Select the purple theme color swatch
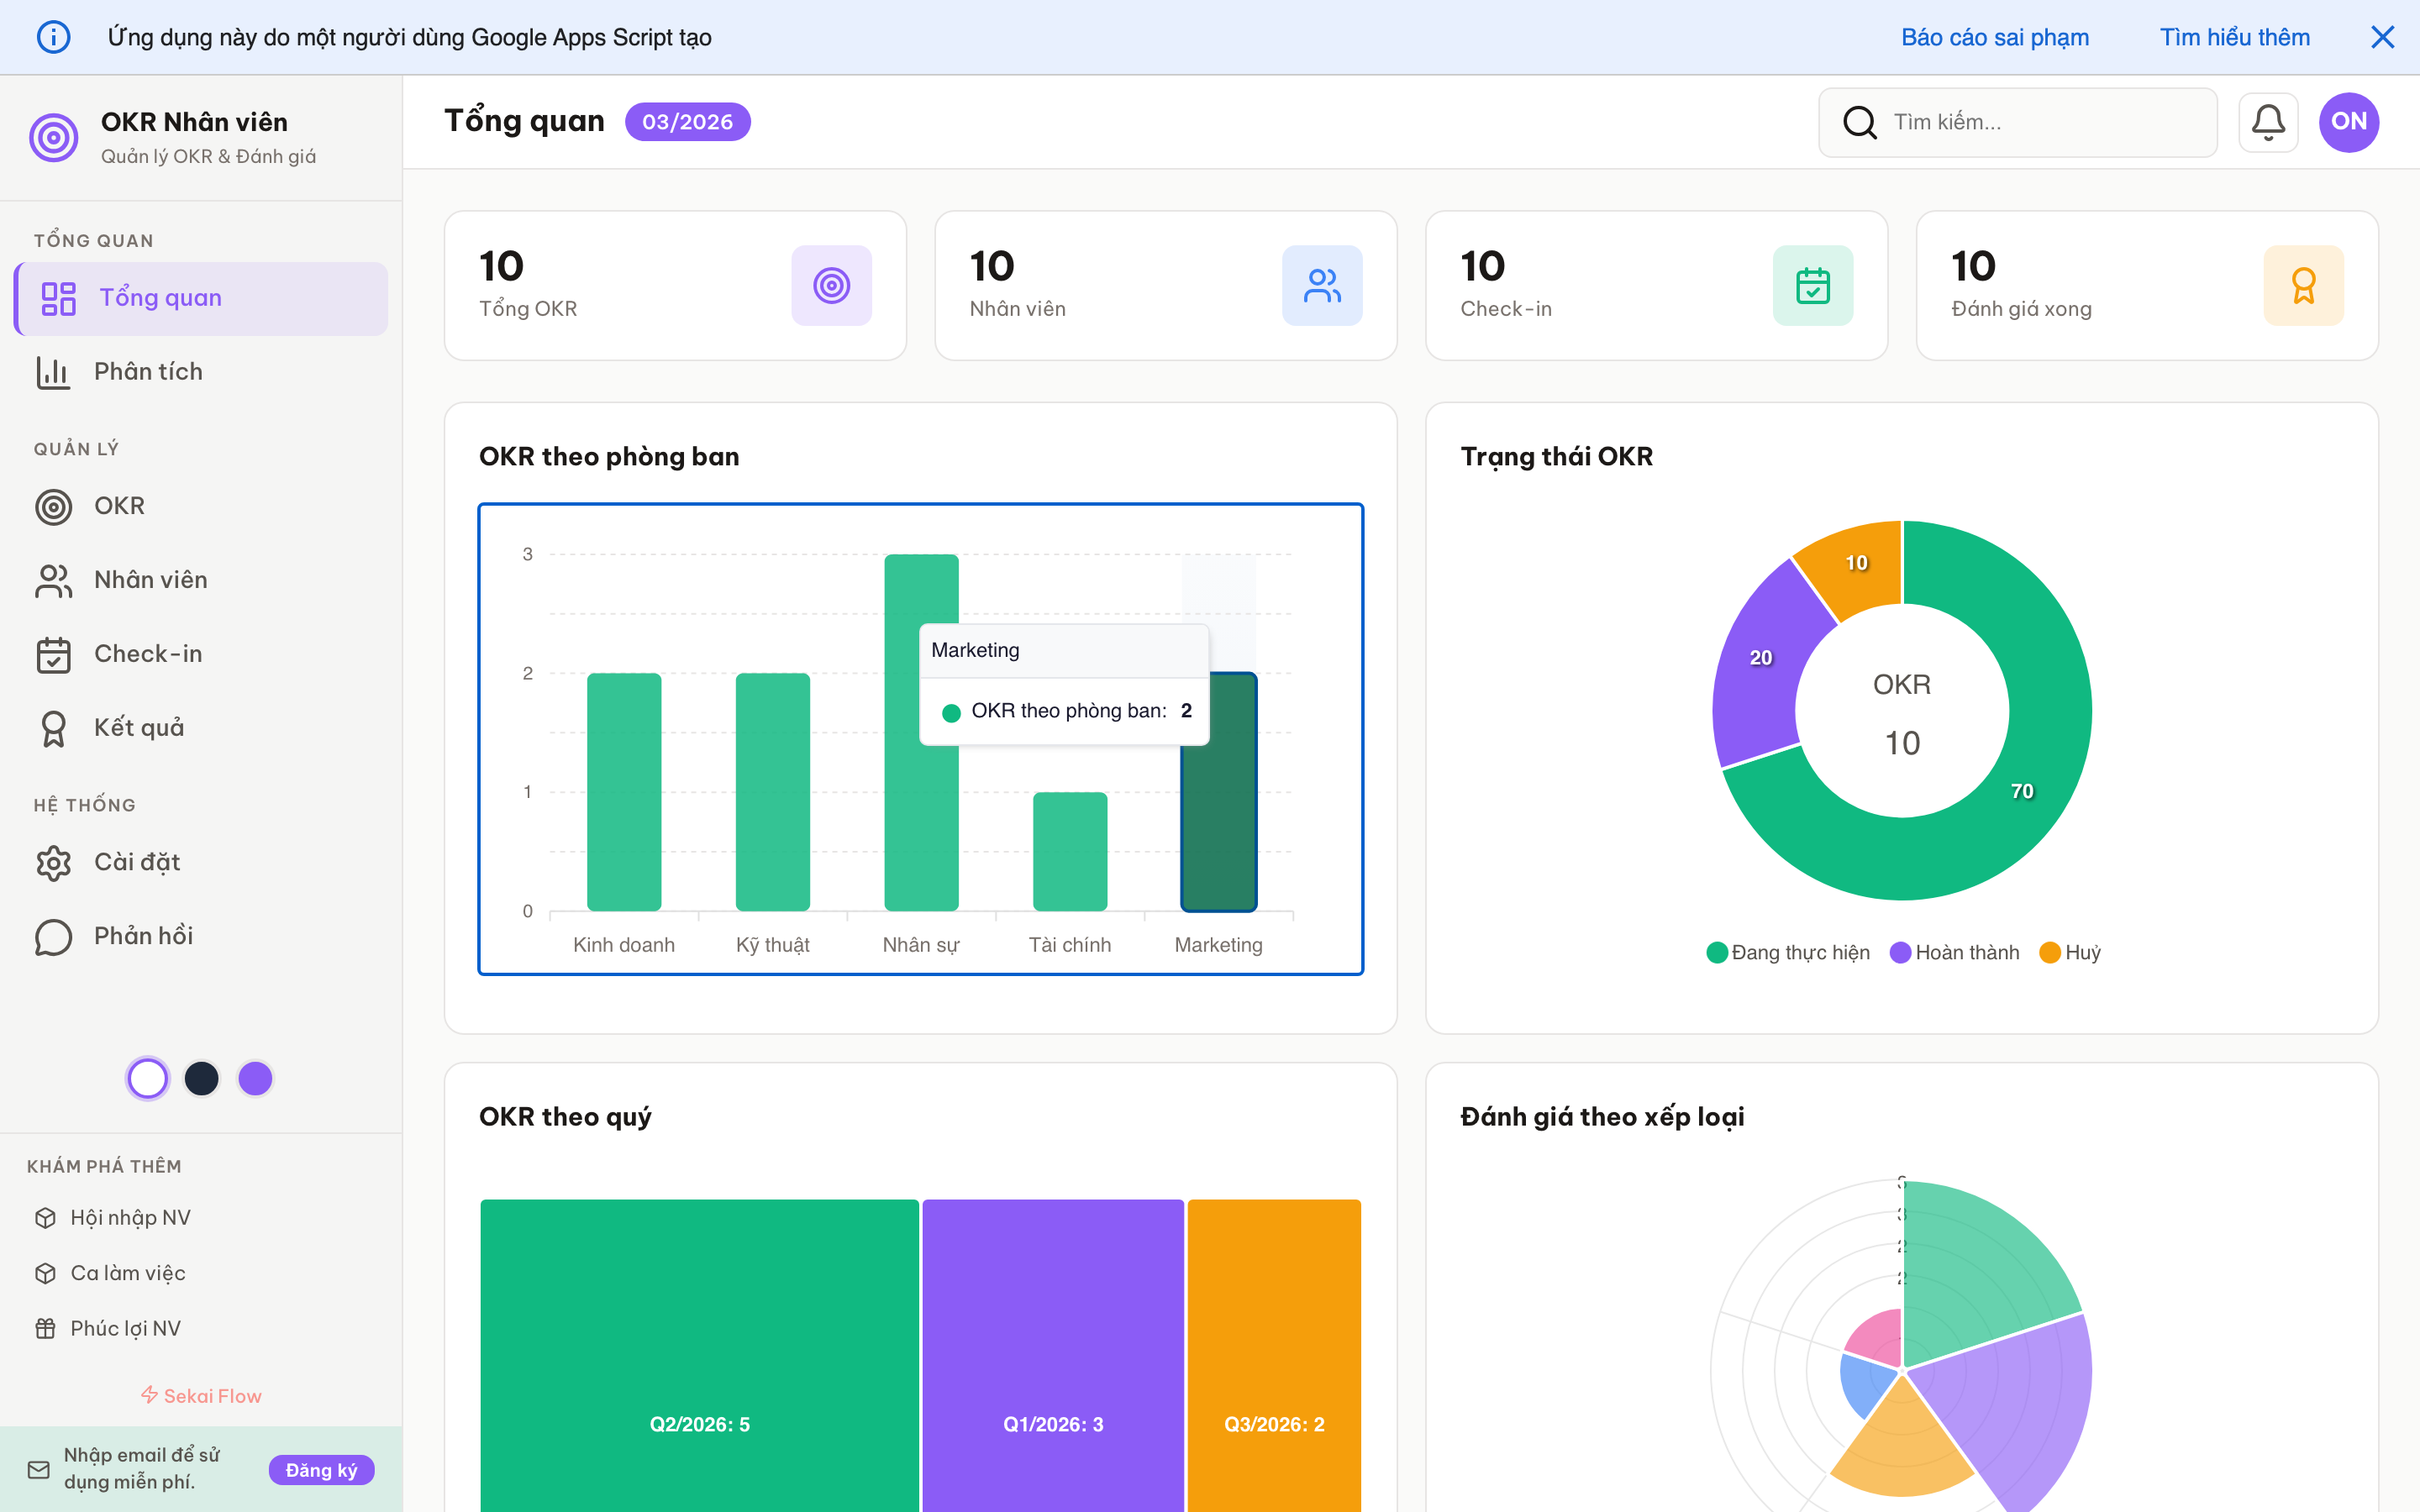The height and width of the screenshot is (1512, 2420). pos(255,1078)
